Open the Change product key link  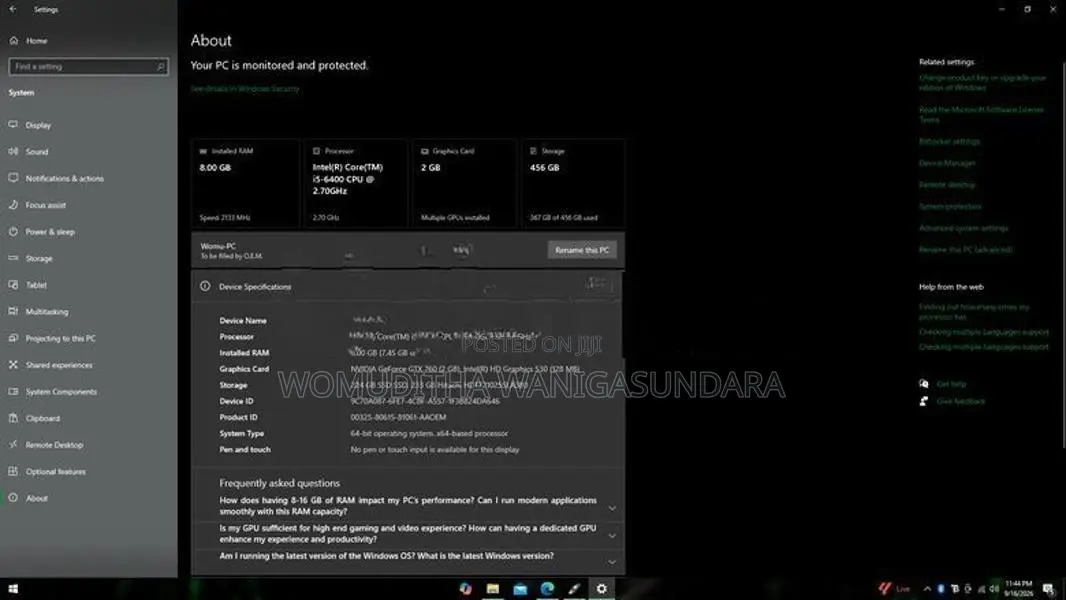pos(982,82)
